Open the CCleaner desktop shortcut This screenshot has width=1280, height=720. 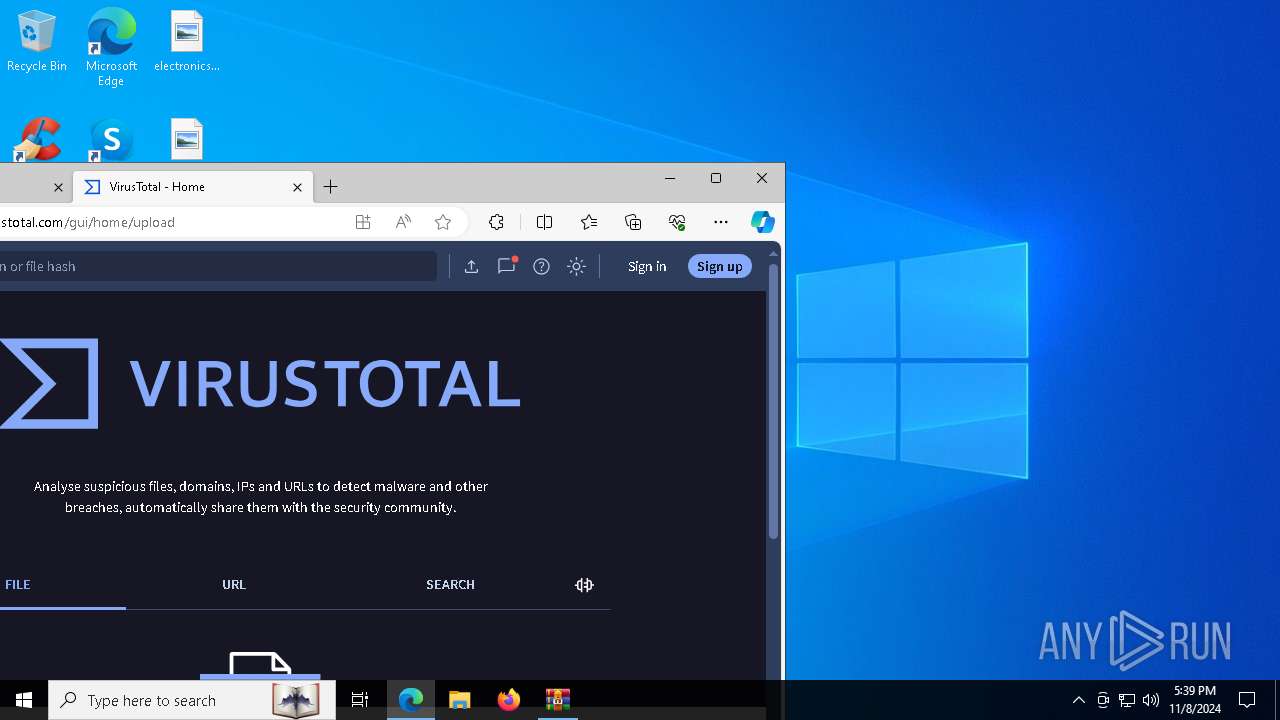click(38, 140)
